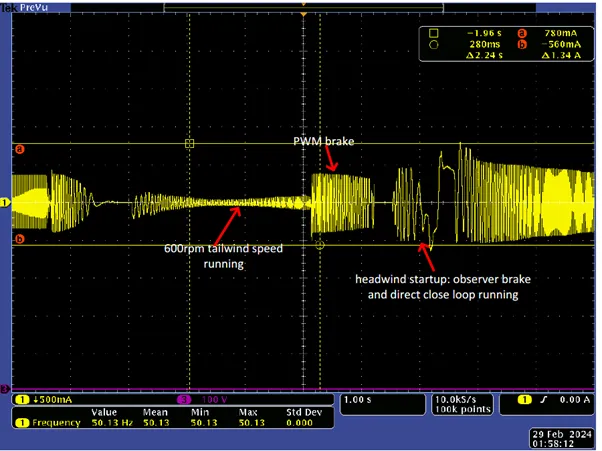Click the date and time display
Viewport: 602px width, 451px height.
click(562, 439)
